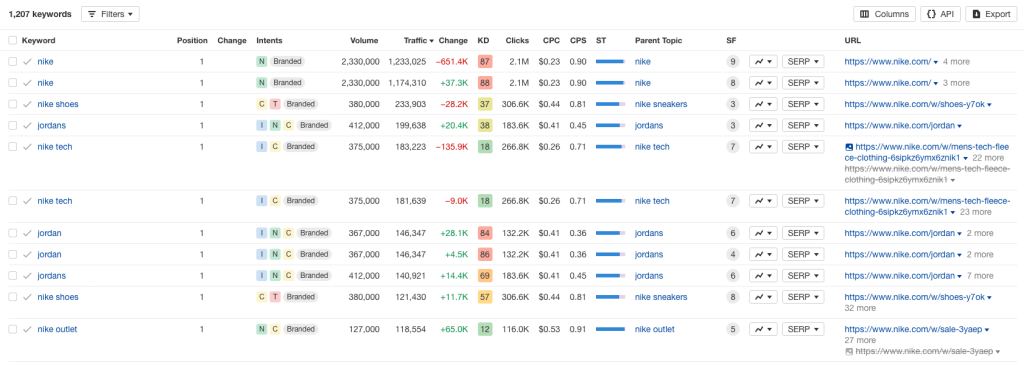The width and height of the screenshot is (1024, 365).
Task: Click the Parent Topic column header
Action: pos(658,40)
